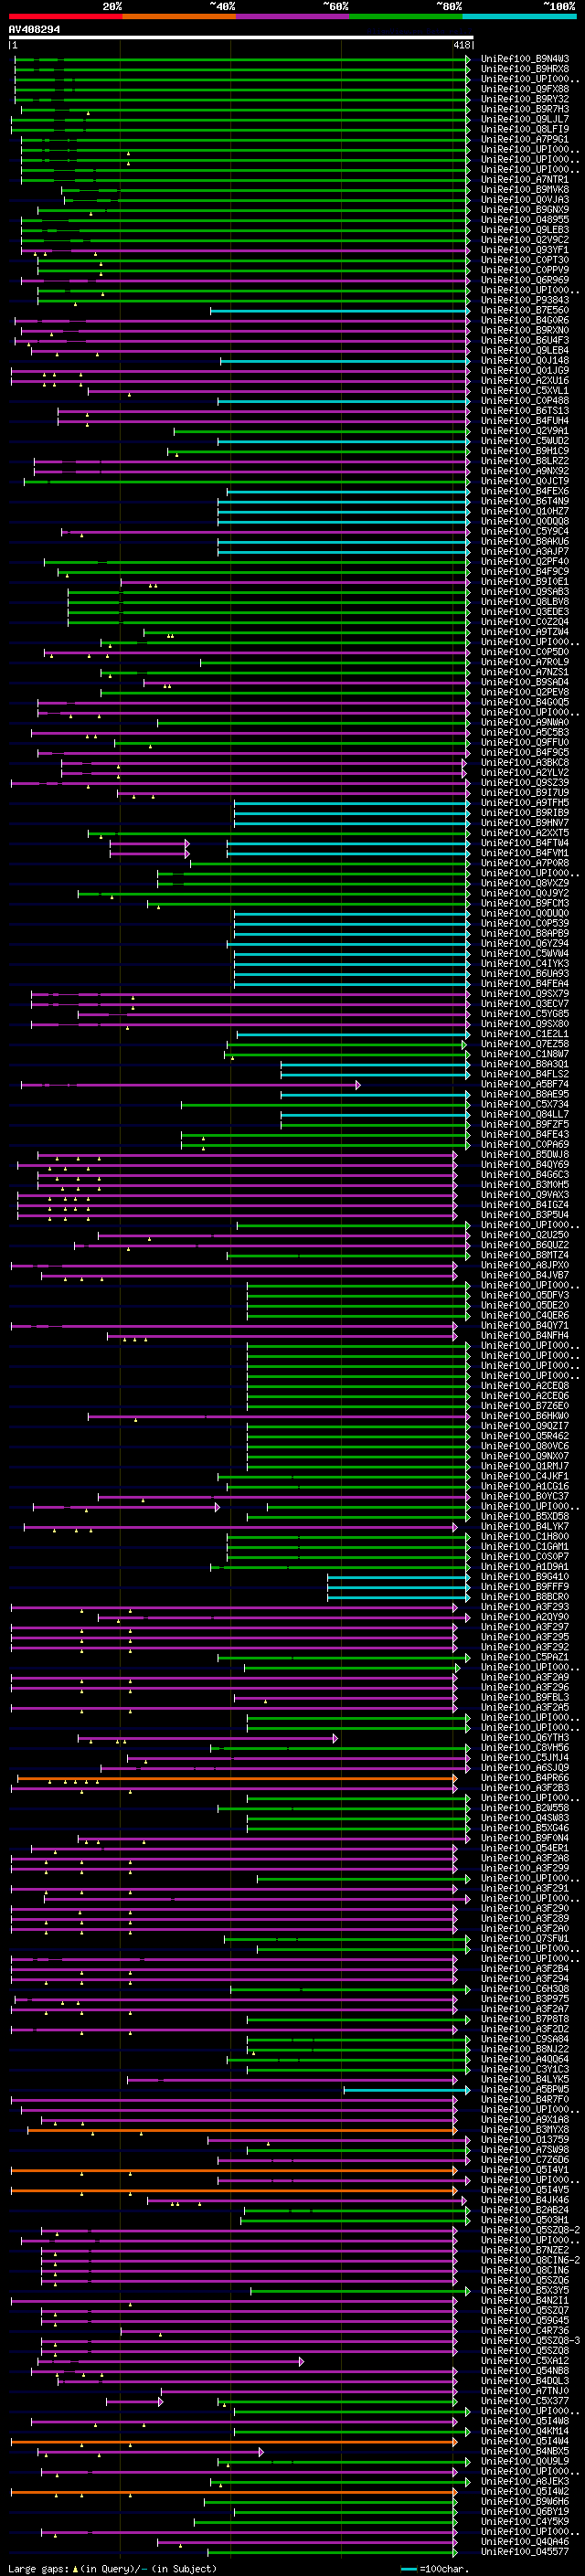Select the UniRef100_Q5SZQ8-2 label
Screen dimensions: 585x2576
[530, 2230]
